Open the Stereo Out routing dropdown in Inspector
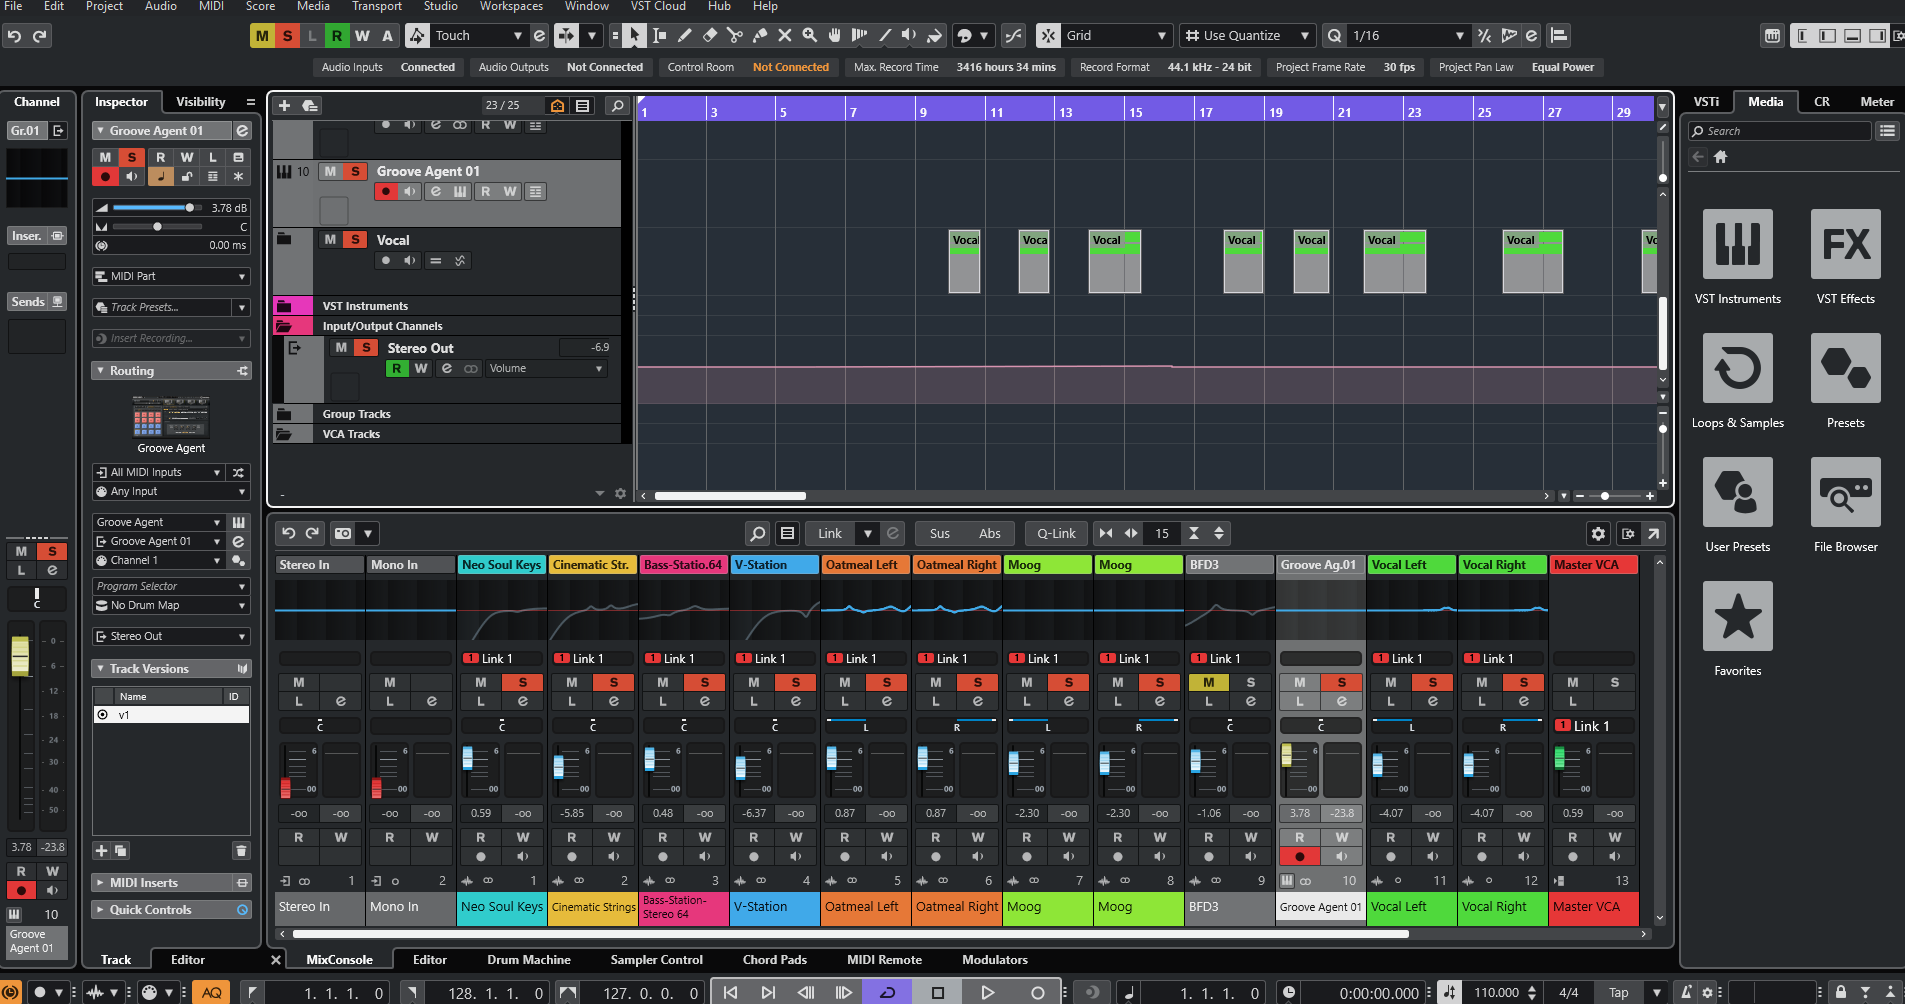The height and width of the screenshot is (1004, 1905). click(x=171, y=636)
